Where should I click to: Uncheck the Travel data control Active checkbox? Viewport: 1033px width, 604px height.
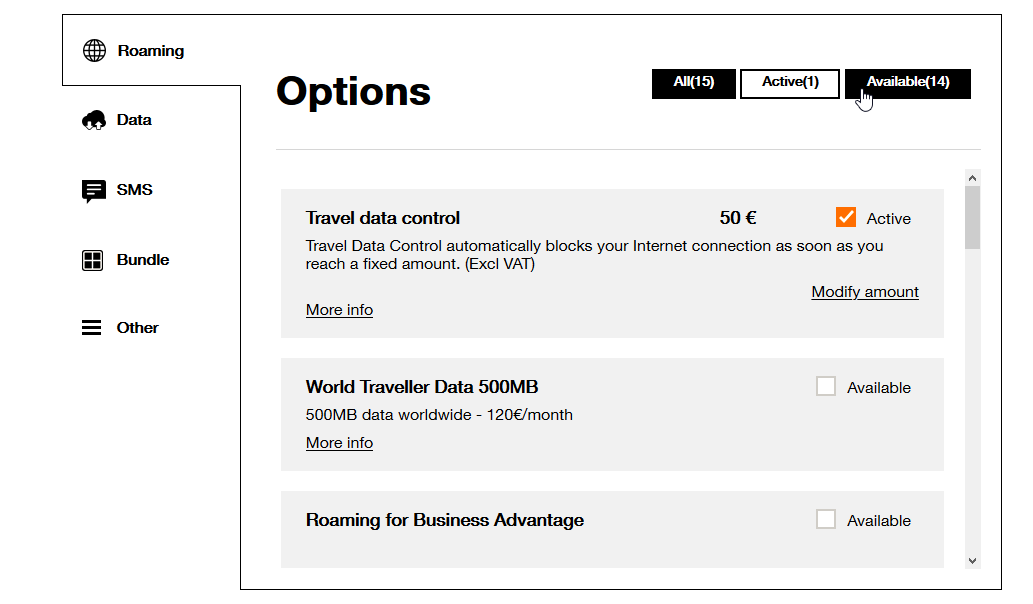tap(846, 218)
